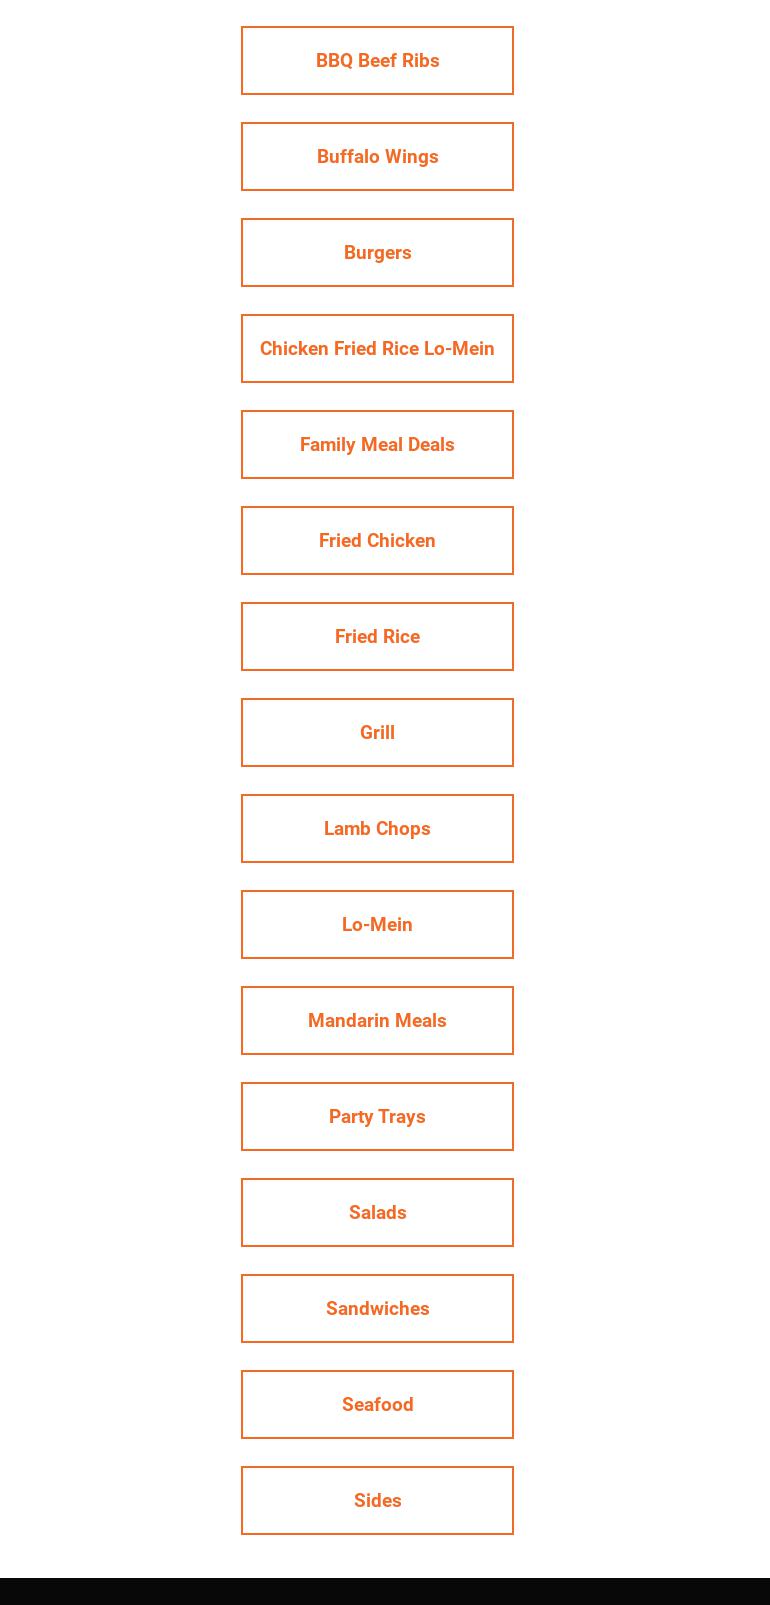Select the Buffalo Wings menu button
Screen dimensions: 770x1605
coord(377,157)
